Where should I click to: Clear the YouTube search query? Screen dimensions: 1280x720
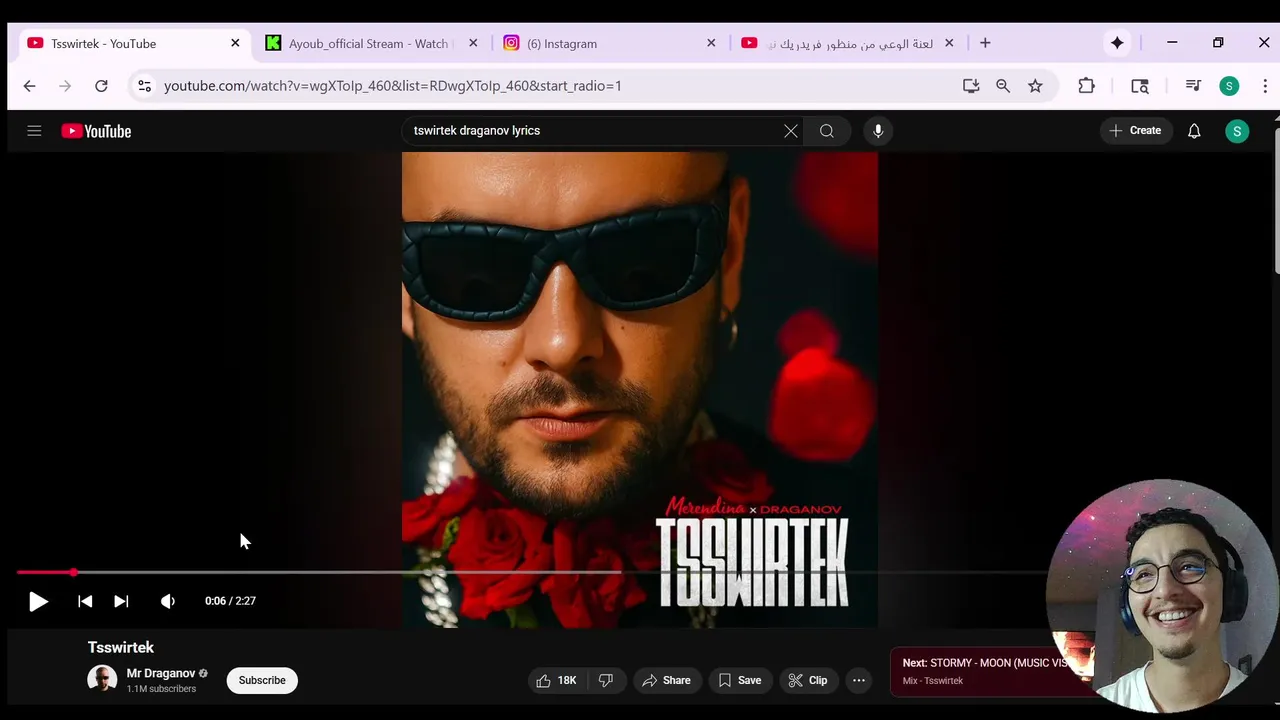(x=791, y=131)
